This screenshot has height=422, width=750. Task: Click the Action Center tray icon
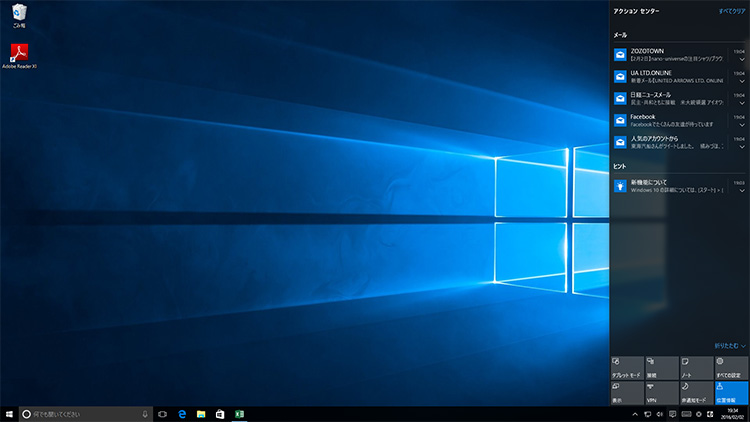coord(673,413)
